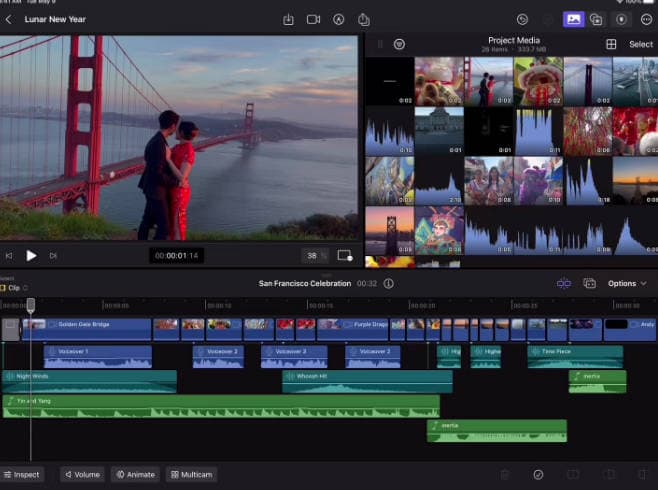Screen dimensions: 658x490
Task: Open the 38 viewer zoom percentage
Action: coord(315,255)
